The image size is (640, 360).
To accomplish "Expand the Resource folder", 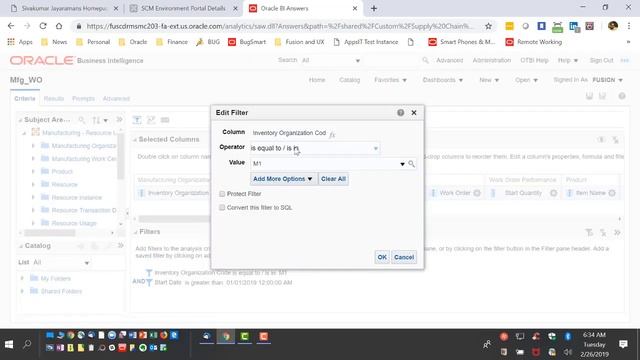I will pos(33,184).
